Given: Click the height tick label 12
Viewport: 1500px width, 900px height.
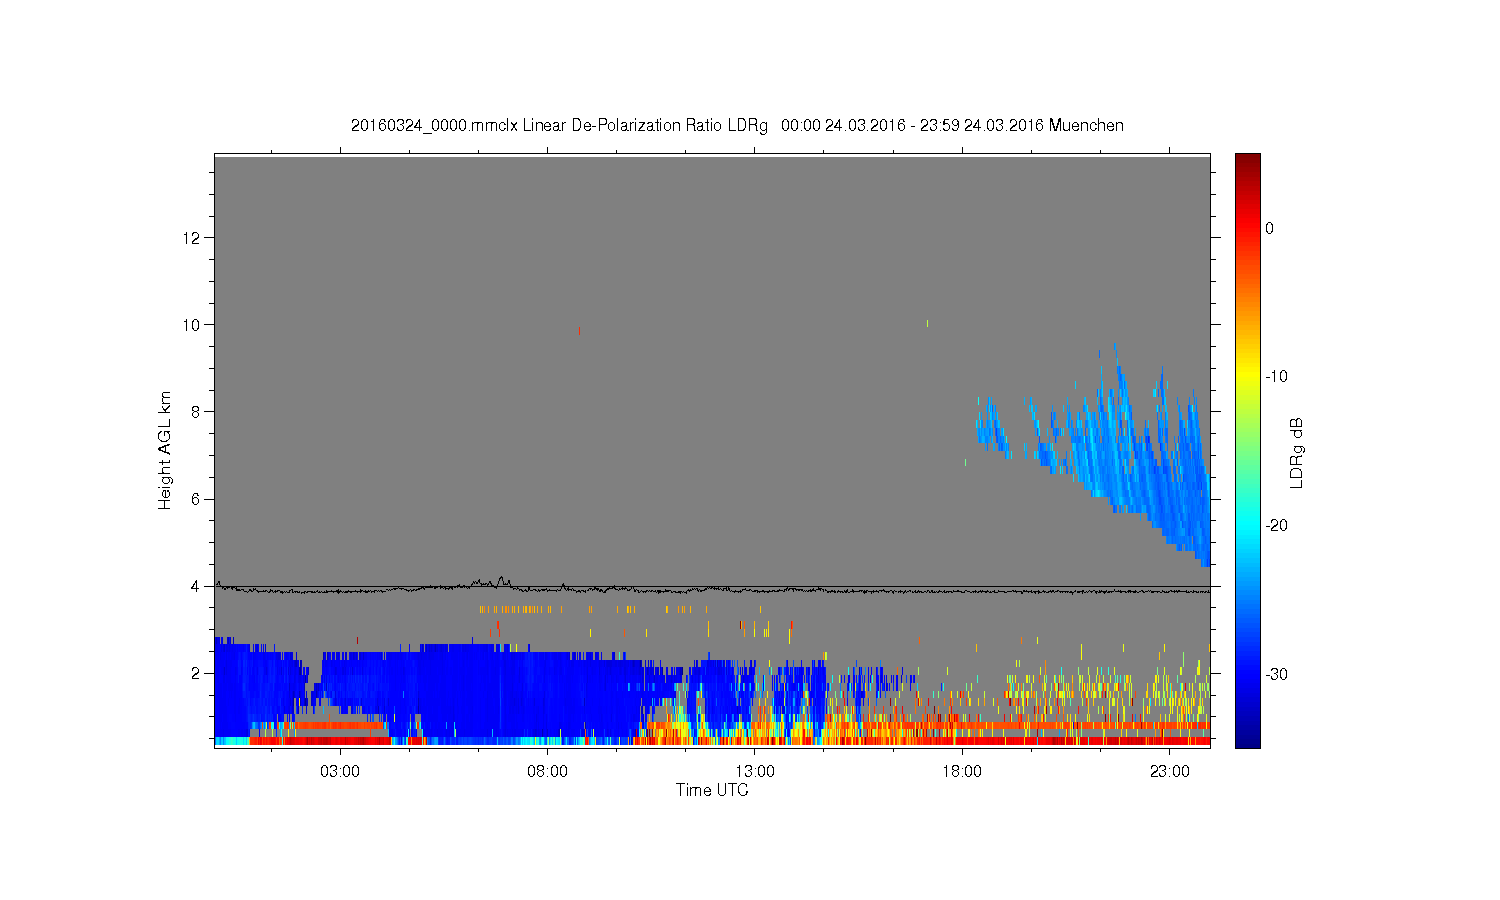Looking at the screenshot, I should [193, 238].
